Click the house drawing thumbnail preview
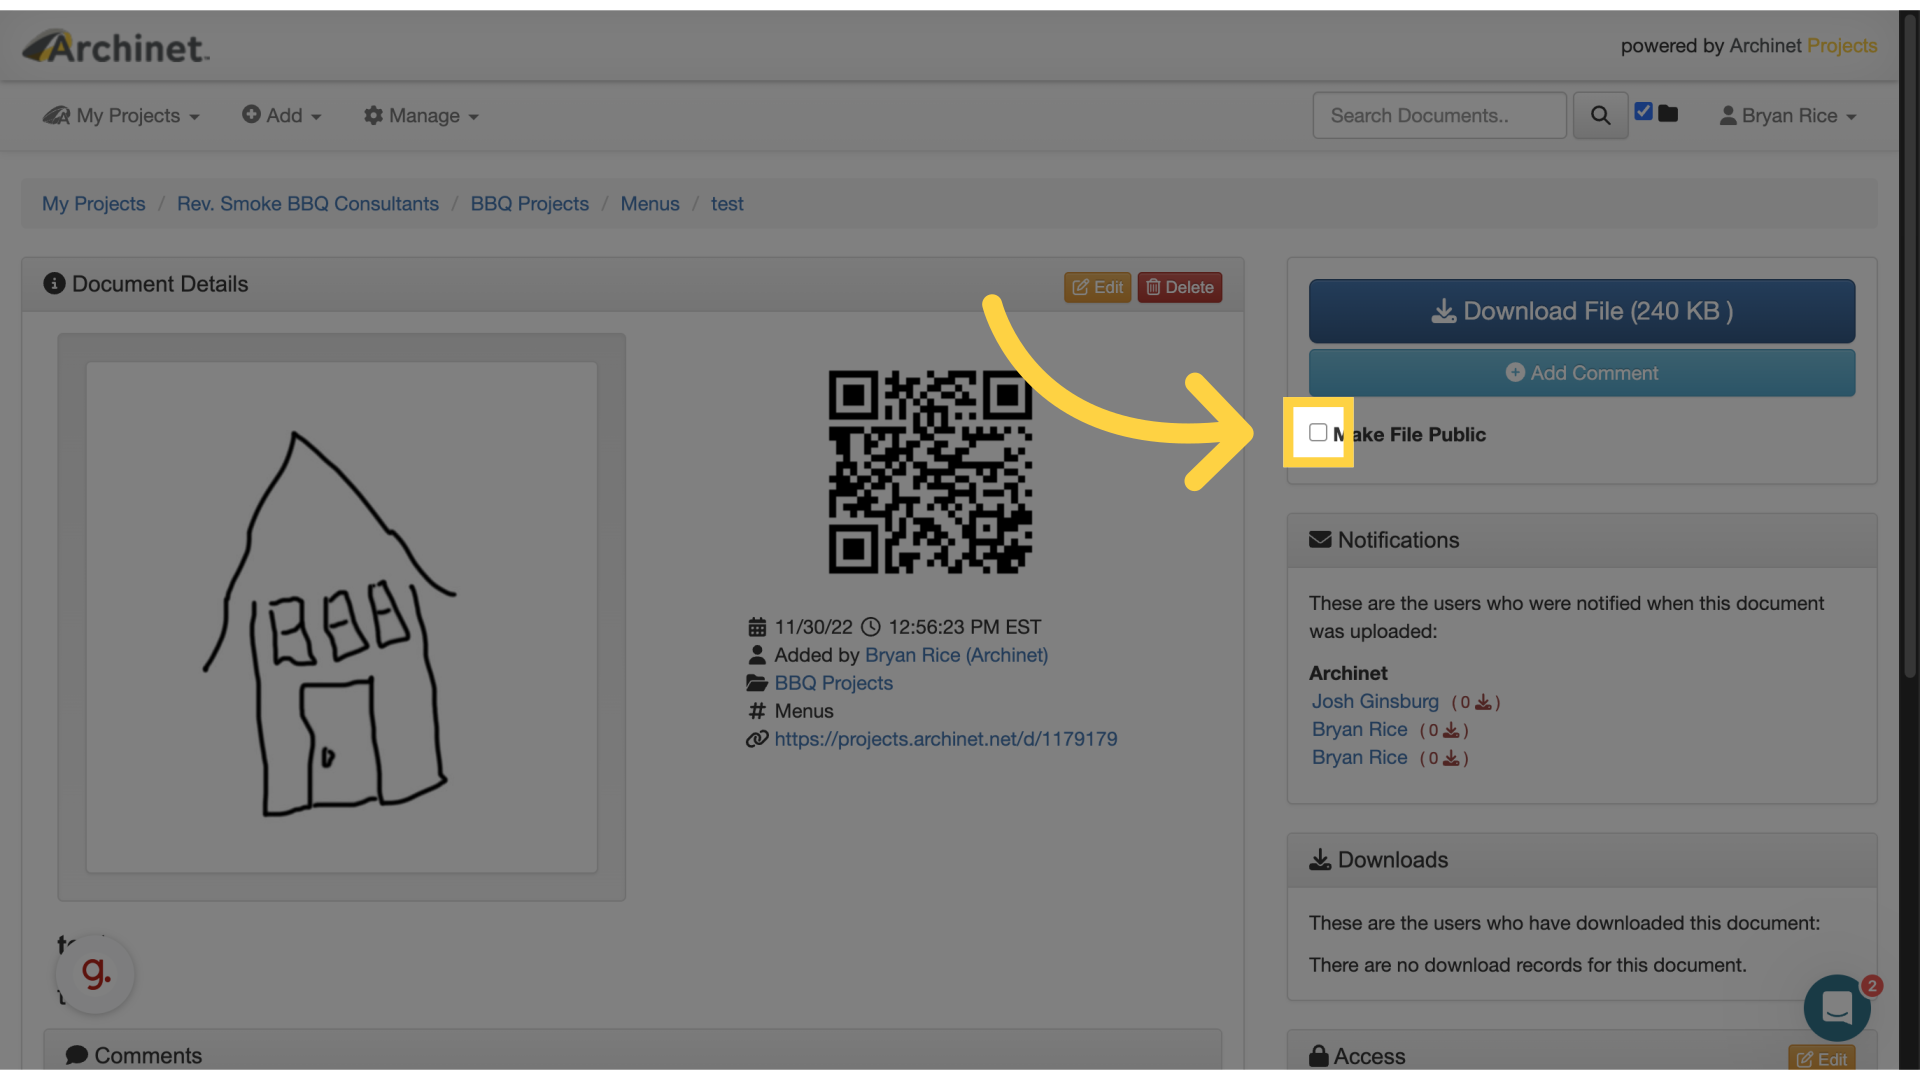 click(341, 617)
